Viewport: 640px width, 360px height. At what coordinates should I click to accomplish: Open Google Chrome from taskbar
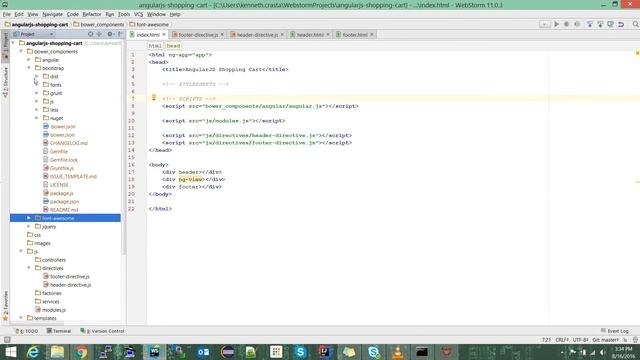click(x=81, y=352)
